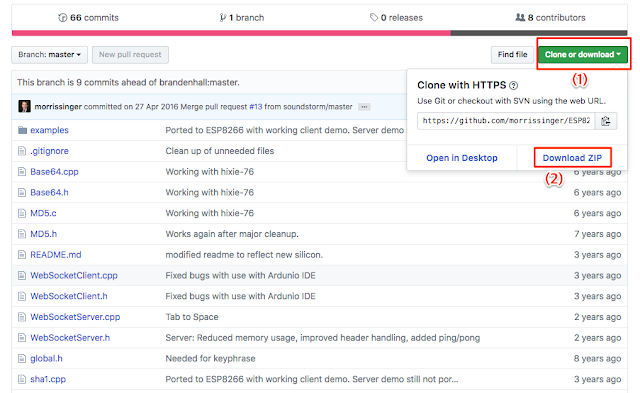Open the global.h file
Image resolution: width=640 pixels, height=393 pixels.
click(x=47, y=359)
